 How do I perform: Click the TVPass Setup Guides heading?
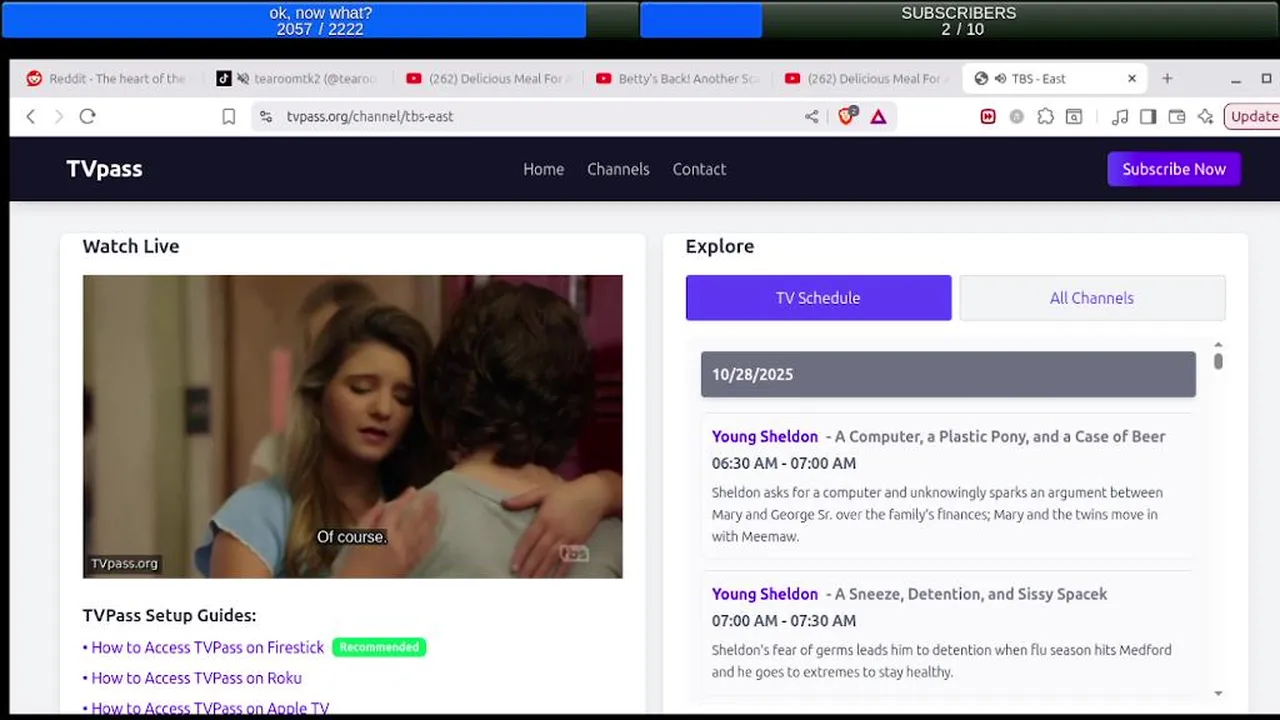click(169, 615)
